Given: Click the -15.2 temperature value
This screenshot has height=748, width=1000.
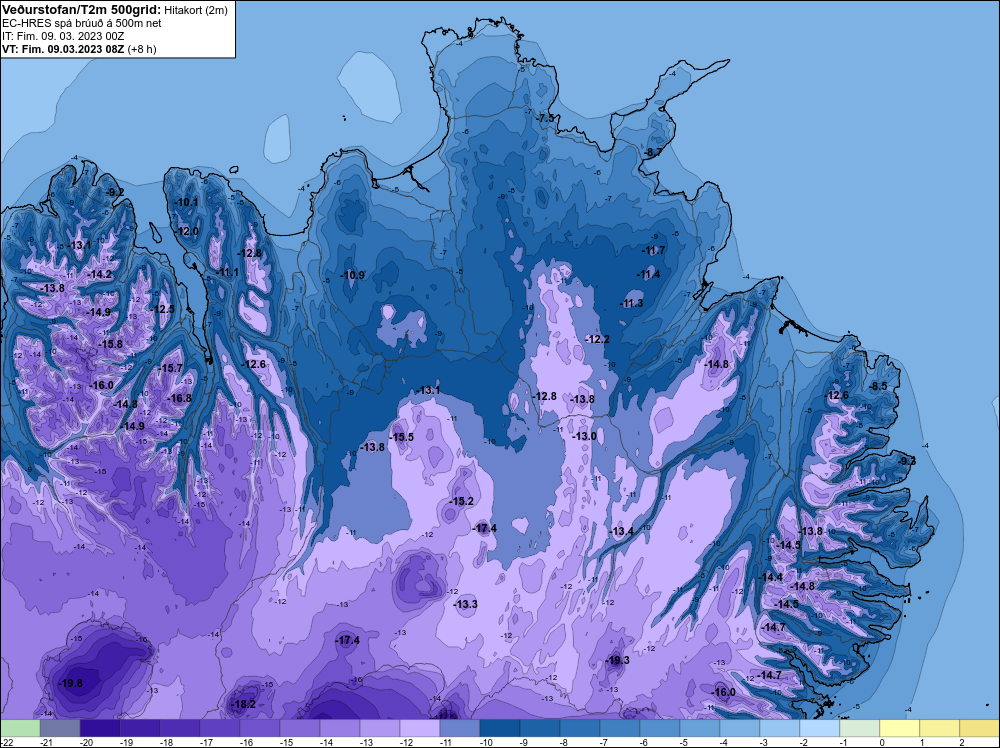Looking at the screenshot, I should click(462, 501).
